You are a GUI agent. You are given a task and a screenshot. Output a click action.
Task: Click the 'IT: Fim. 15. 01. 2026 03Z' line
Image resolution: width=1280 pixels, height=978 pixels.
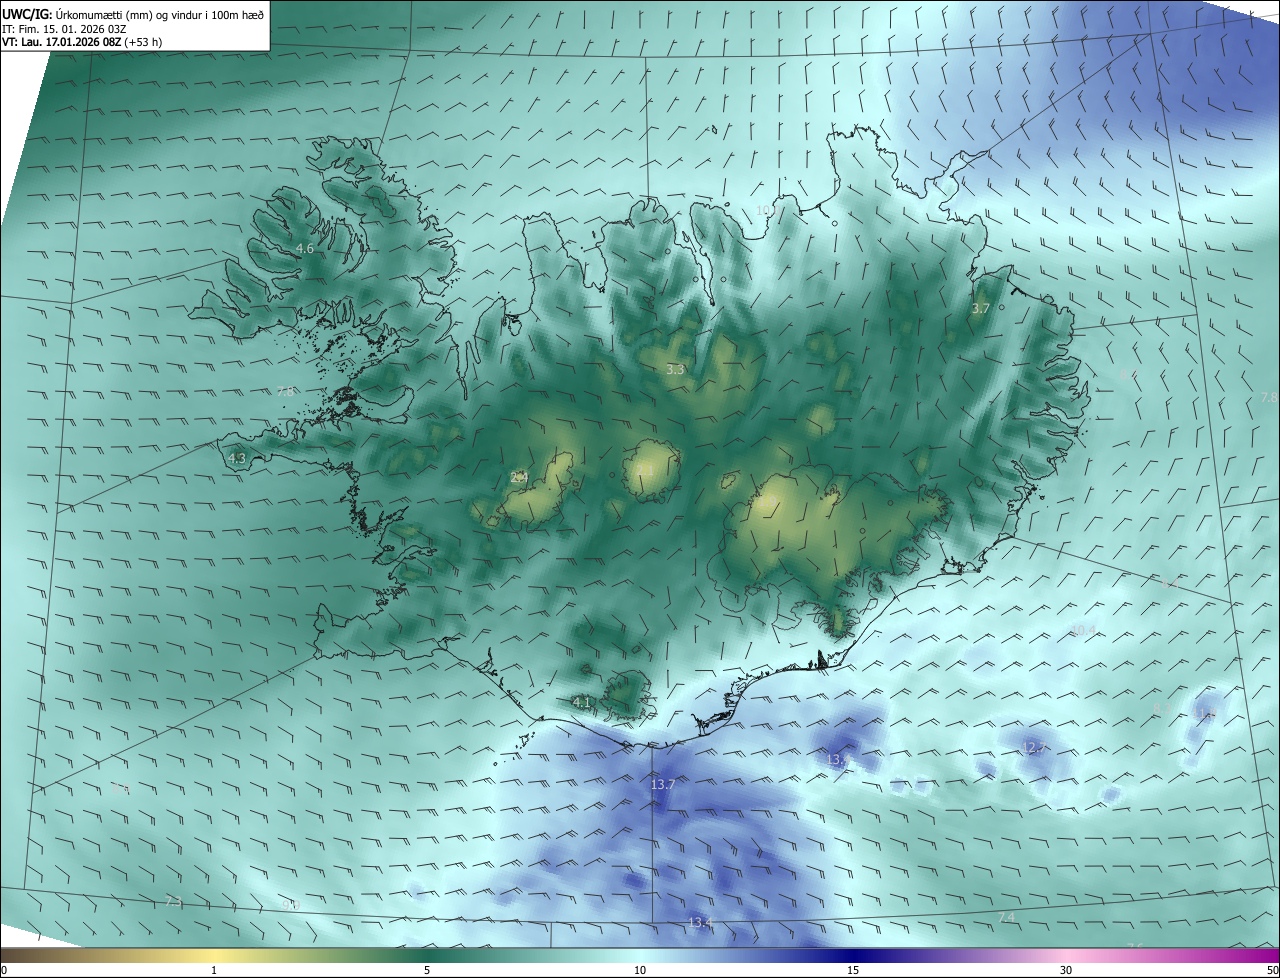(64, 29)
